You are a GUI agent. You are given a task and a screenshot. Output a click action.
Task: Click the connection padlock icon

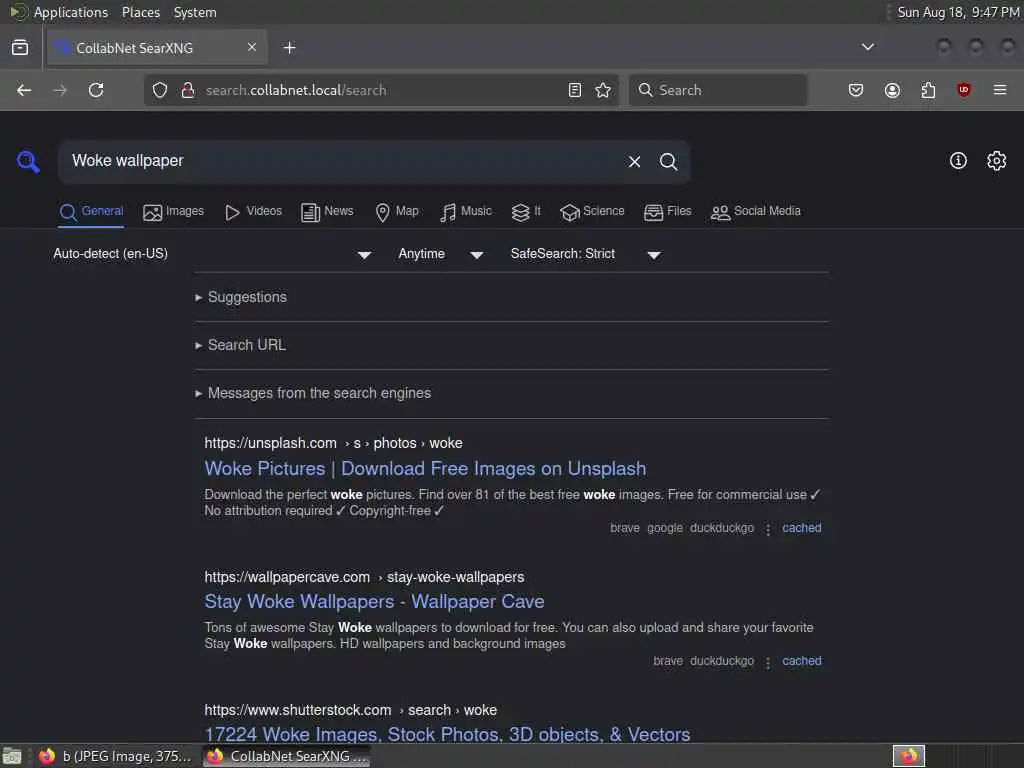(187, 90)
